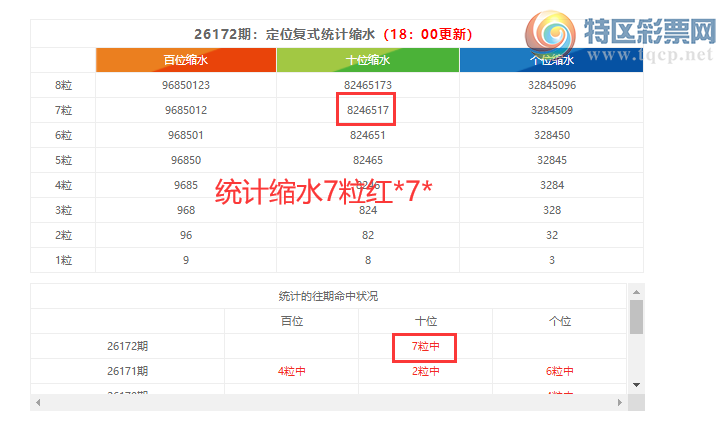
Task: Click the 4粒 row label
Action: (x=63, y=185)
